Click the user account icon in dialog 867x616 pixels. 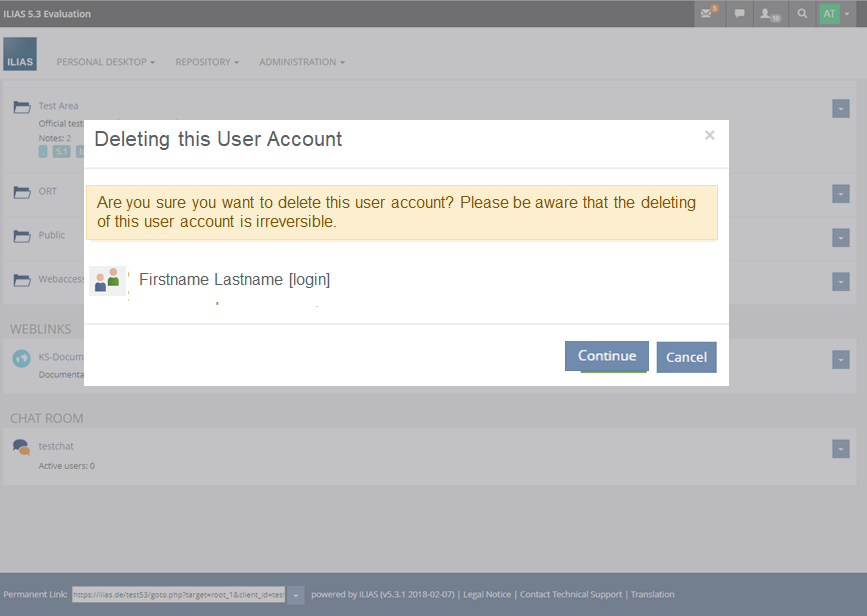click(107, 281)
